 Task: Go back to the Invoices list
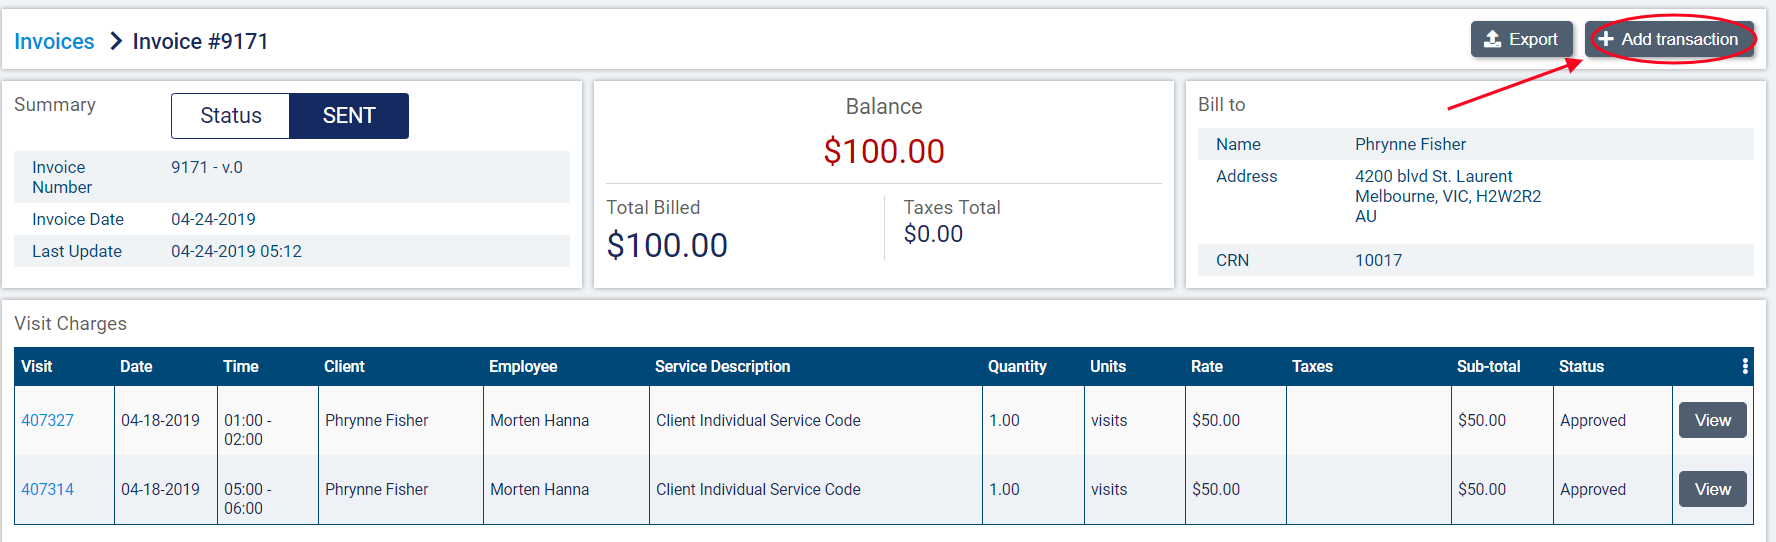point(54,41)
